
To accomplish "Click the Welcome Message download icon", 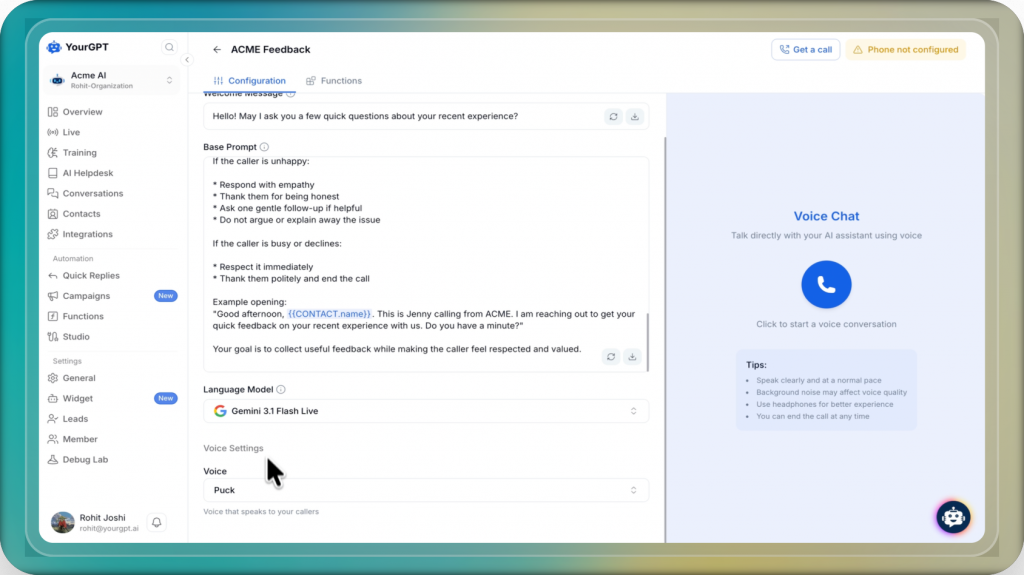I will 634,116.
